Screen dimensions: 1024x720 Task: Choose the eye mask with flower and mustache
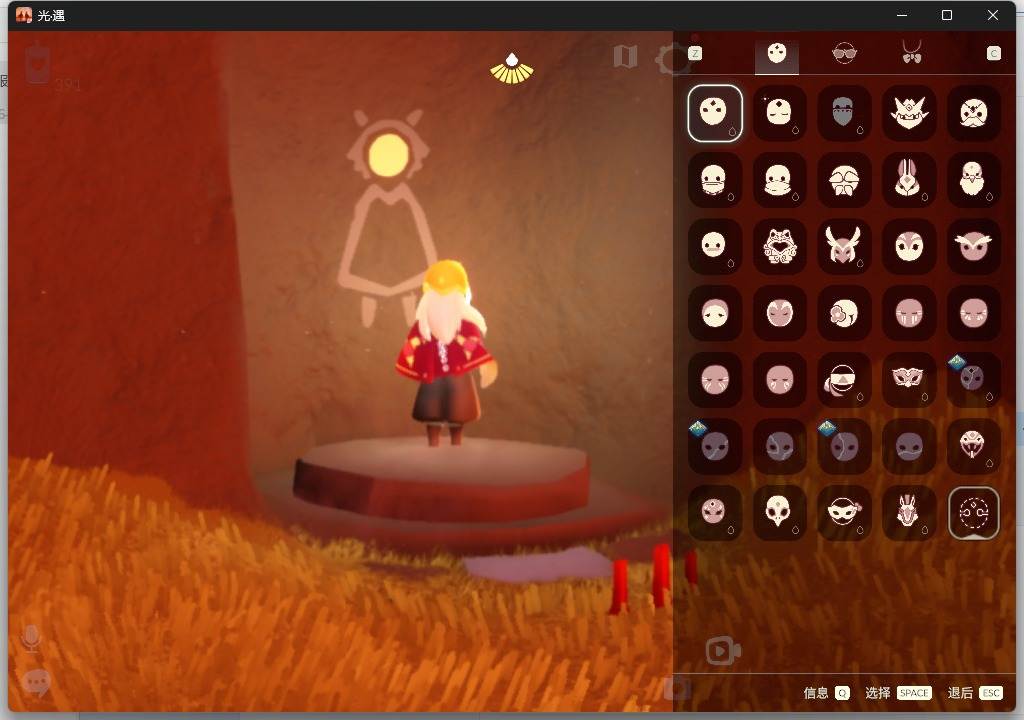pos(844,513)
